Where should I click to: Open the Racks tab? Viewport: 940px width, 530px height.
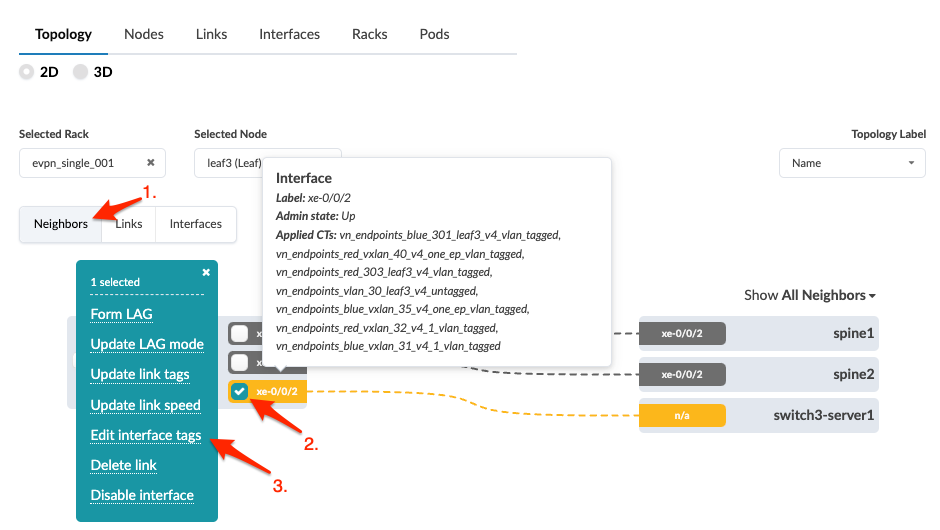(x=369, y=34)
